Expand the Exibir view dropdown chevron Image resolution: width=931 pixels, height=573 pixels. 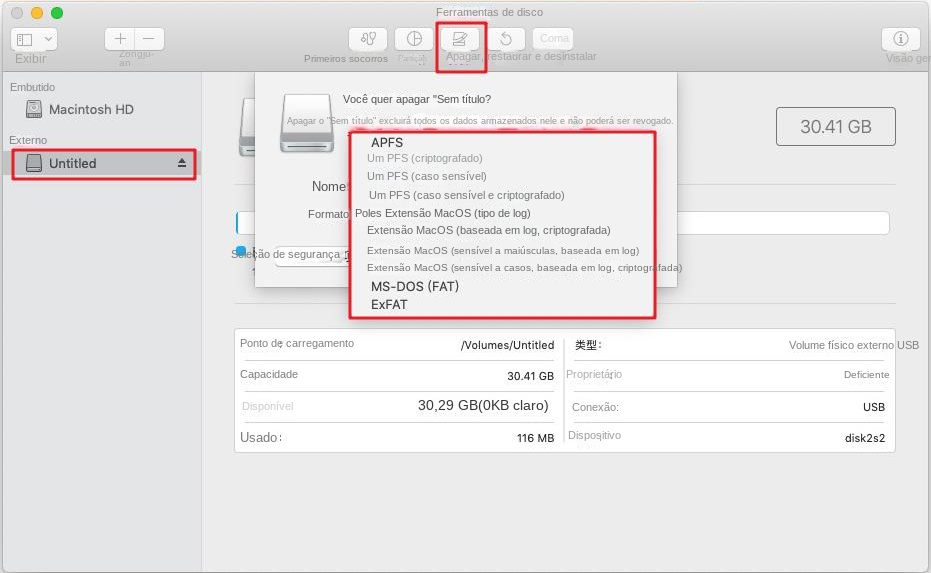tap(49, 39)
